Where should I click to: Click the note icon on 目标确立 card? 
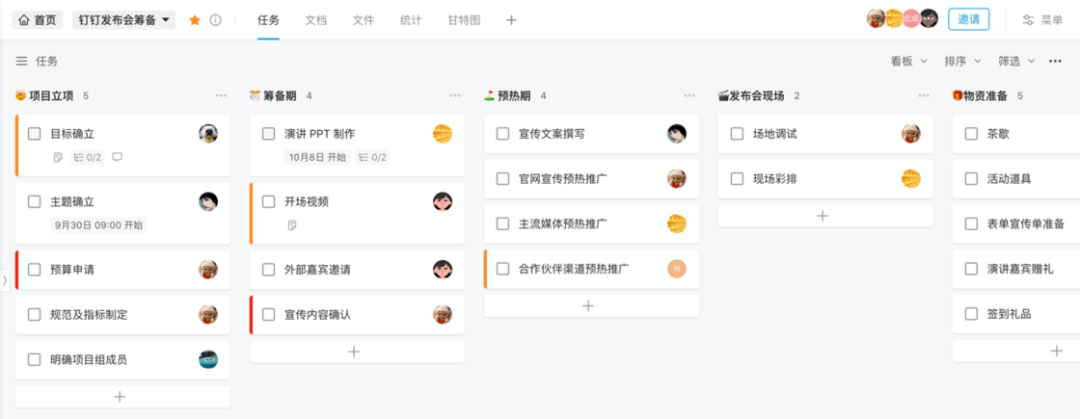click(x=59, y=157)
